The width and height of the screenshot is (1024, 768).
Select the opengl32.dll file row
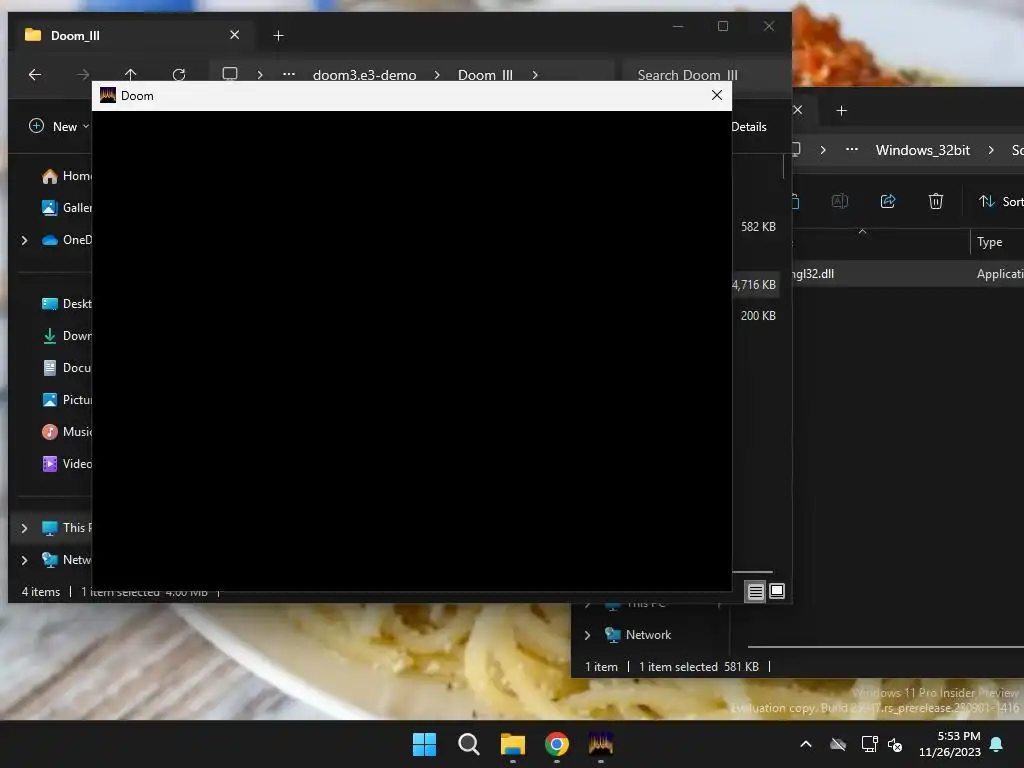pos(908,274)
